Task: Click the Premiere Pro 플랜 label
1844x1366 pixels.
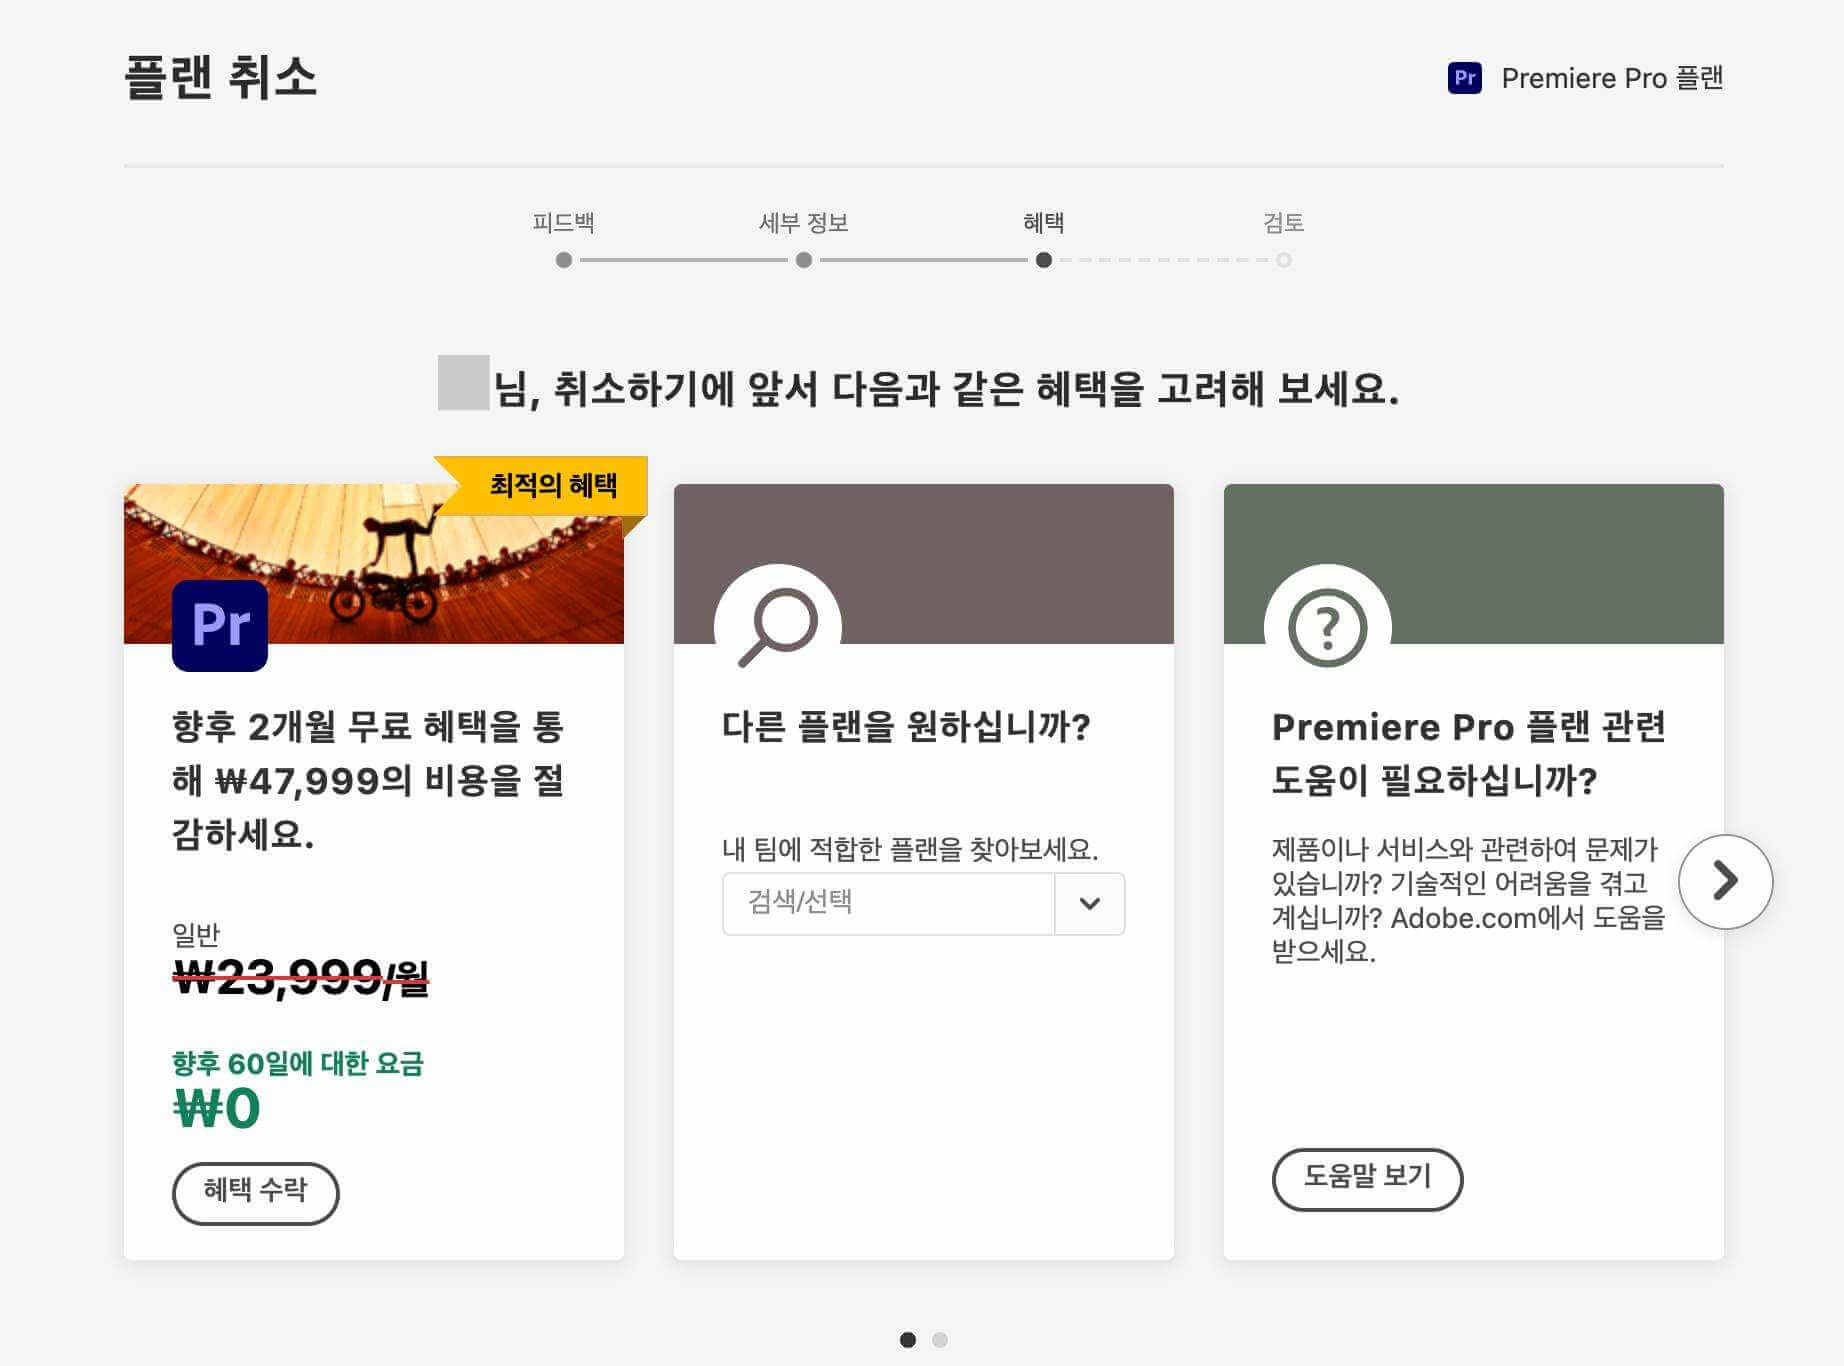Action: pyautogui.click(x=1612, y=78)
